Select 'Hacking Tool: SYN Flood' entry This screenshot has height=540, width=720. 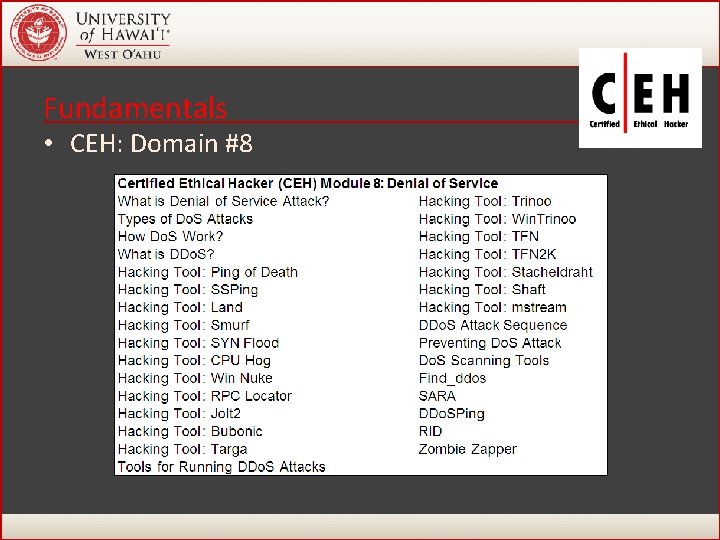[x=198, y=343]
